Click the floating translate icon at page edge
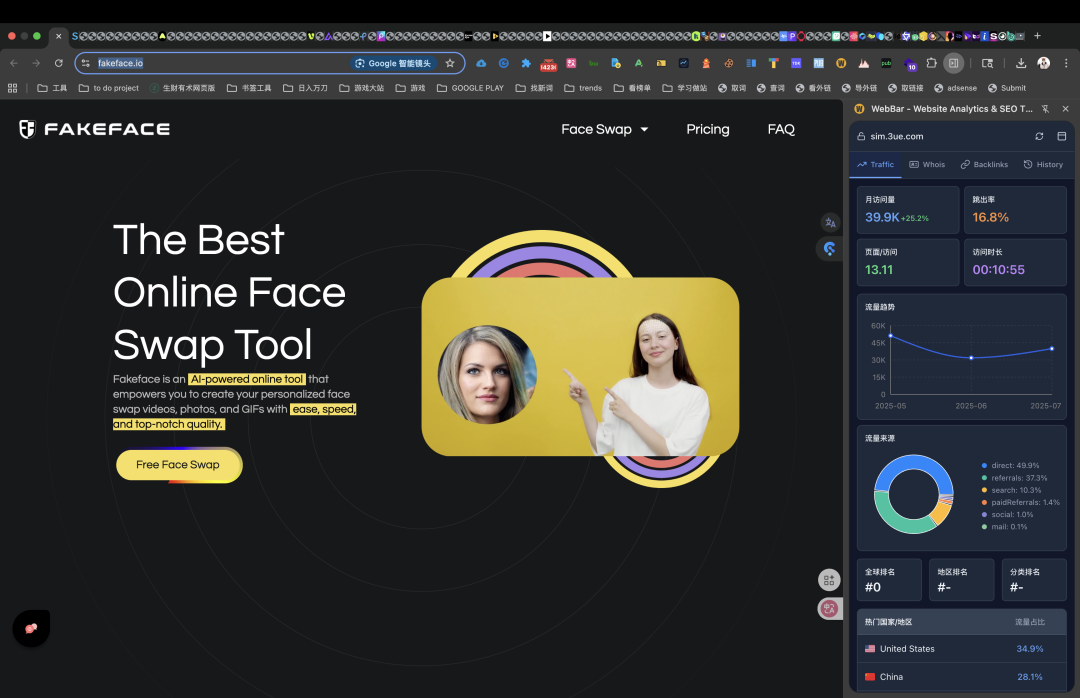Image resolution: width=1080 pixels, height=698 pixels. click(831, 223)
